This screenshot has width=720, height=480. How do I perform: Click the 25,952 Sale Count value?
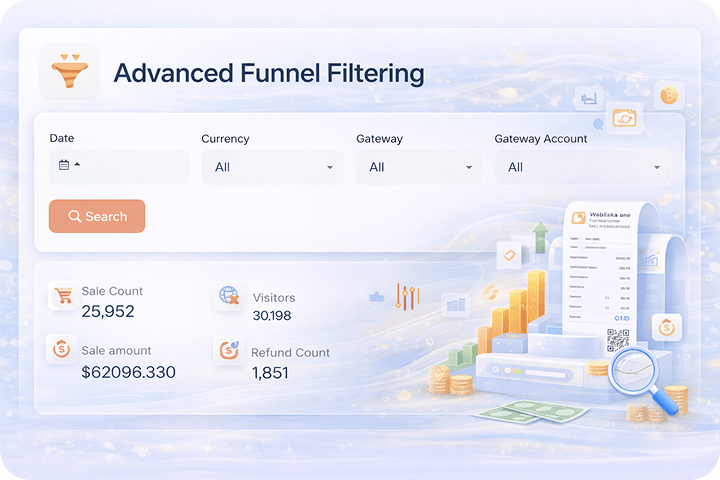pos(108,311)
